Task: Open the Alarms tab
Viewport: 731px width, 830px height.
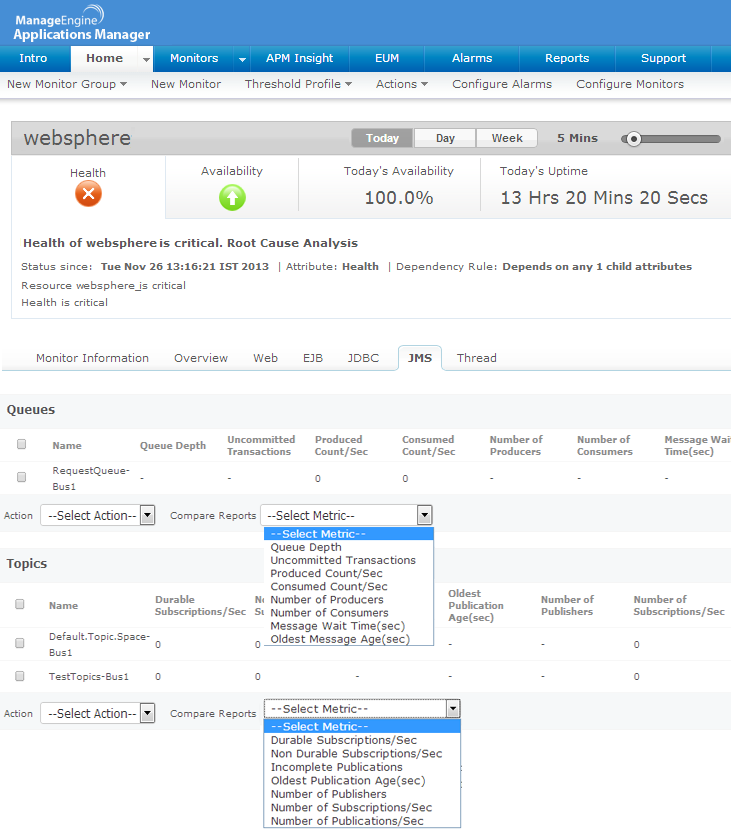Action: 472,58
